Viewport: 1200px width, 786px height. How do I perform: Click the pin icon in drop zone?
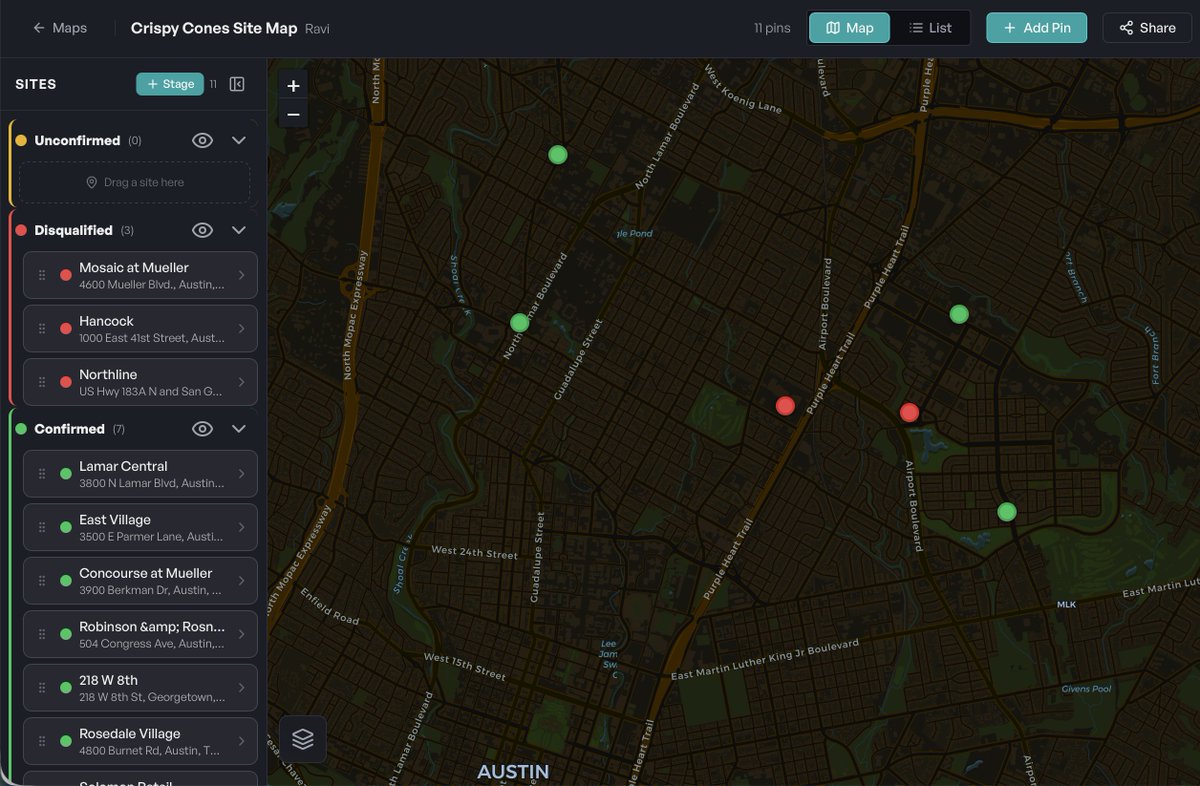92,183
